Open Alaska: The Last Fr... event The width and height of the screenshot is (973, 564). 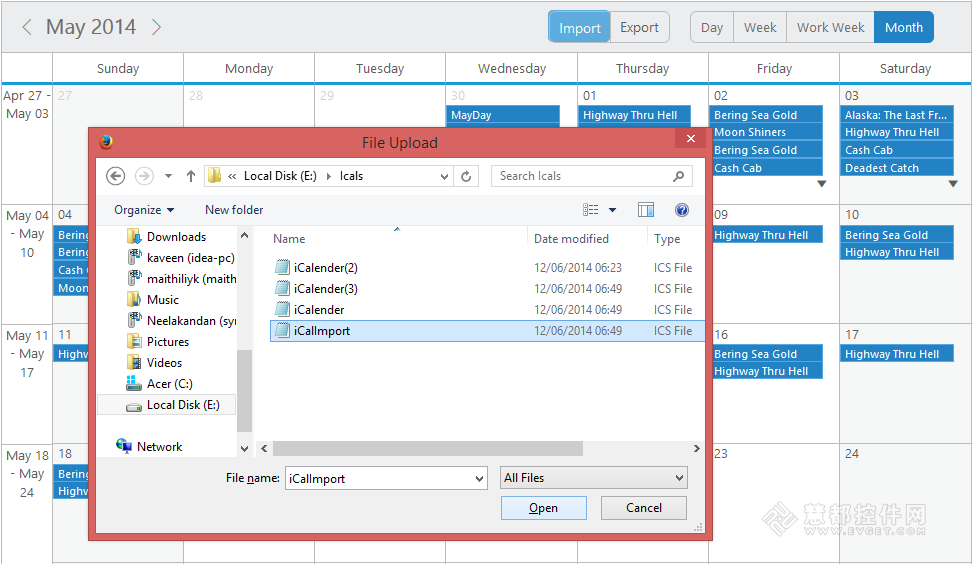(897, 115)
